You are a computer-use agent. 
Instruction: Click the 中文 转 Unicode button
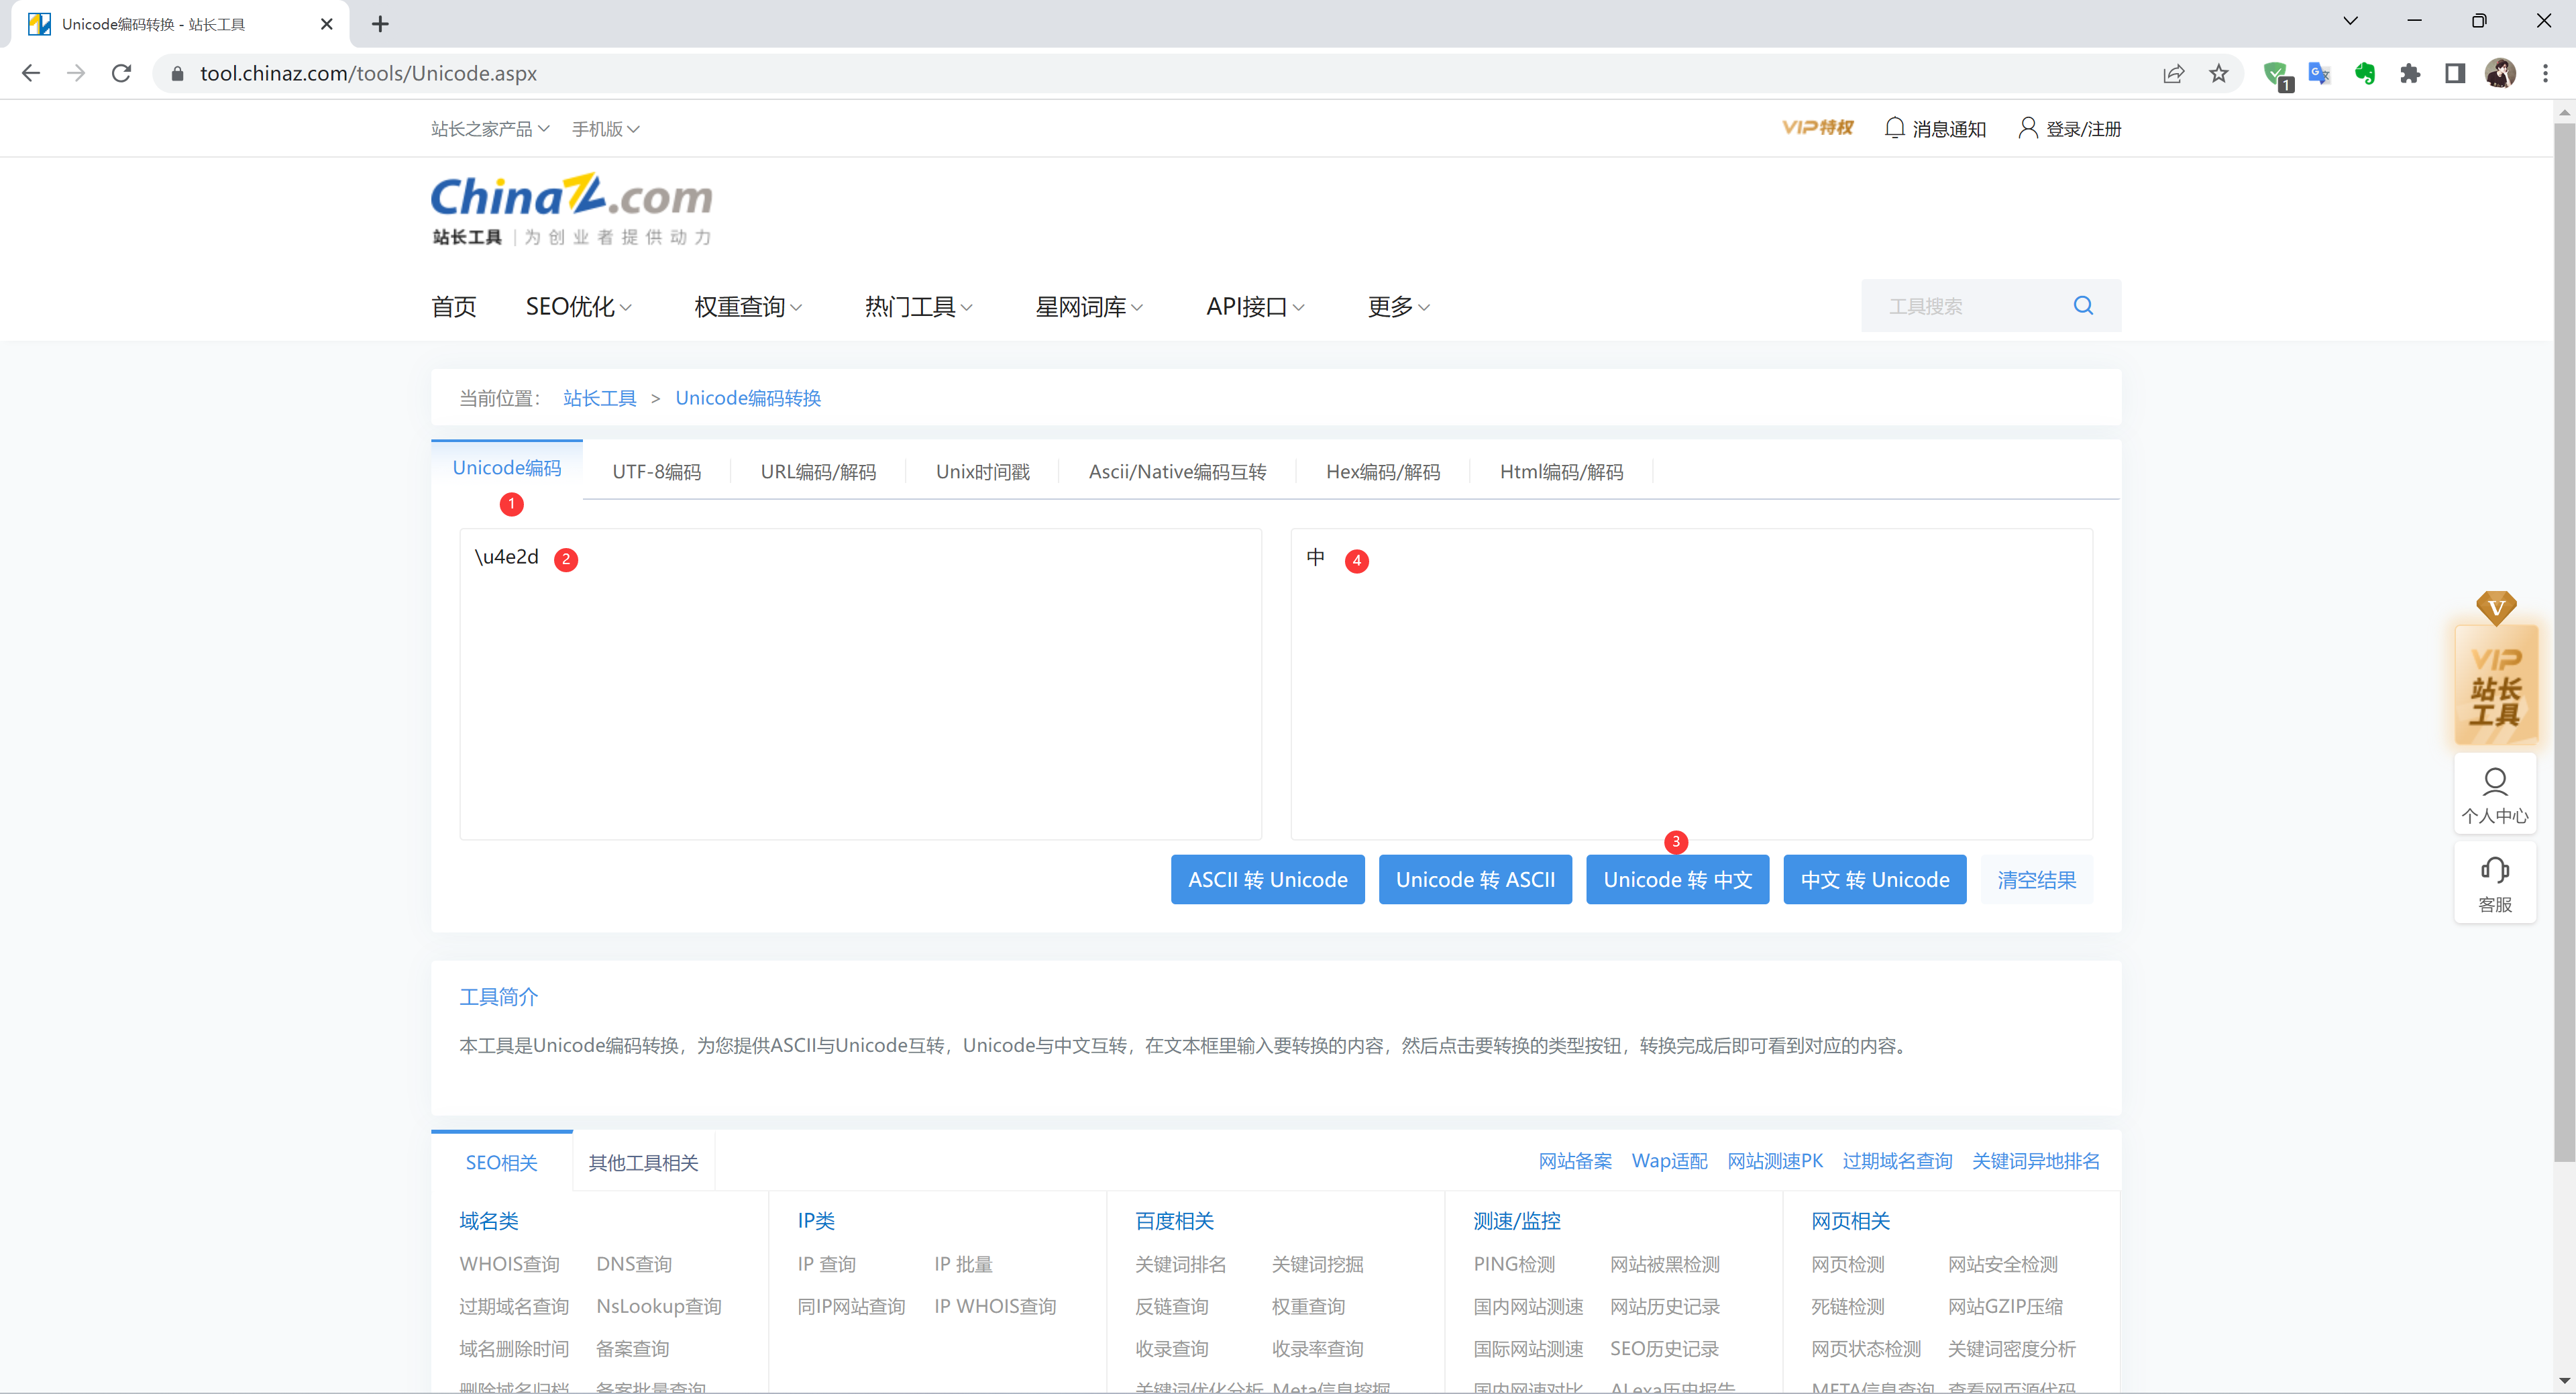click(1875, 879)
